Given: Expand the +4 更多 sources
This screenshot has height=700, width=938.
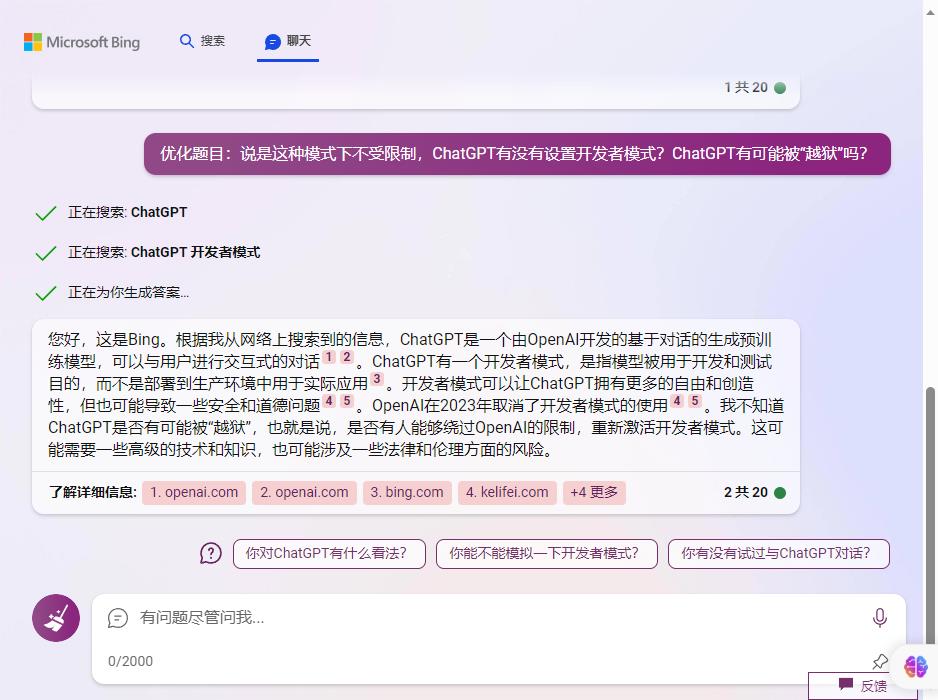Looking at the screenshot, I should (x=594, y=492).
